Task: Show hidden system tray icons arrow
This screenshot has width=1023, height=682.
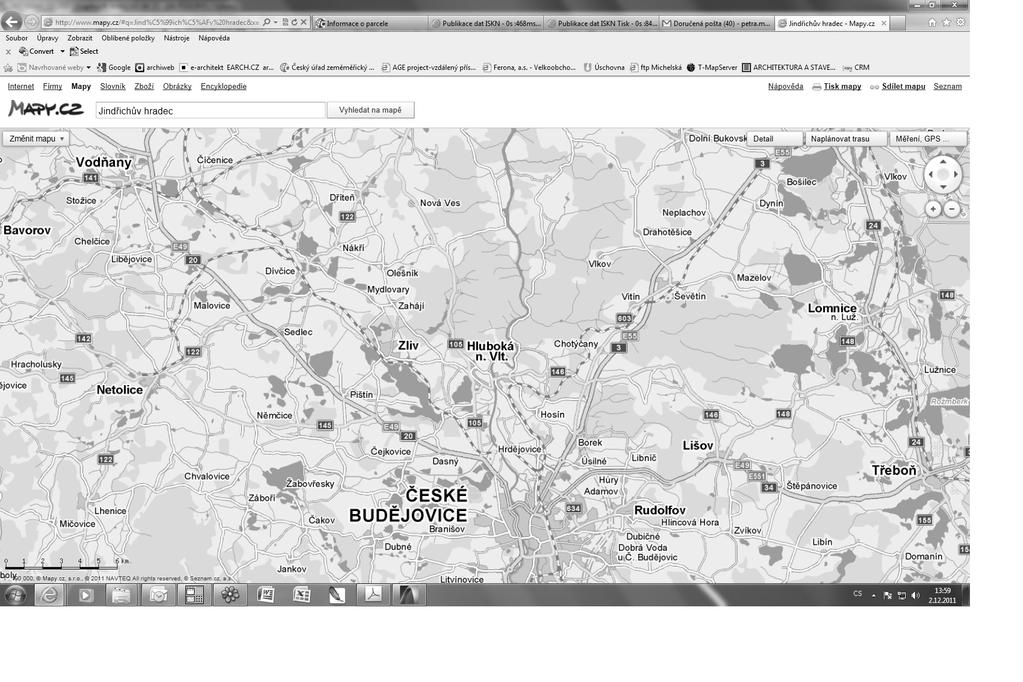Action: pyautogui.click(x=874, y=595)
